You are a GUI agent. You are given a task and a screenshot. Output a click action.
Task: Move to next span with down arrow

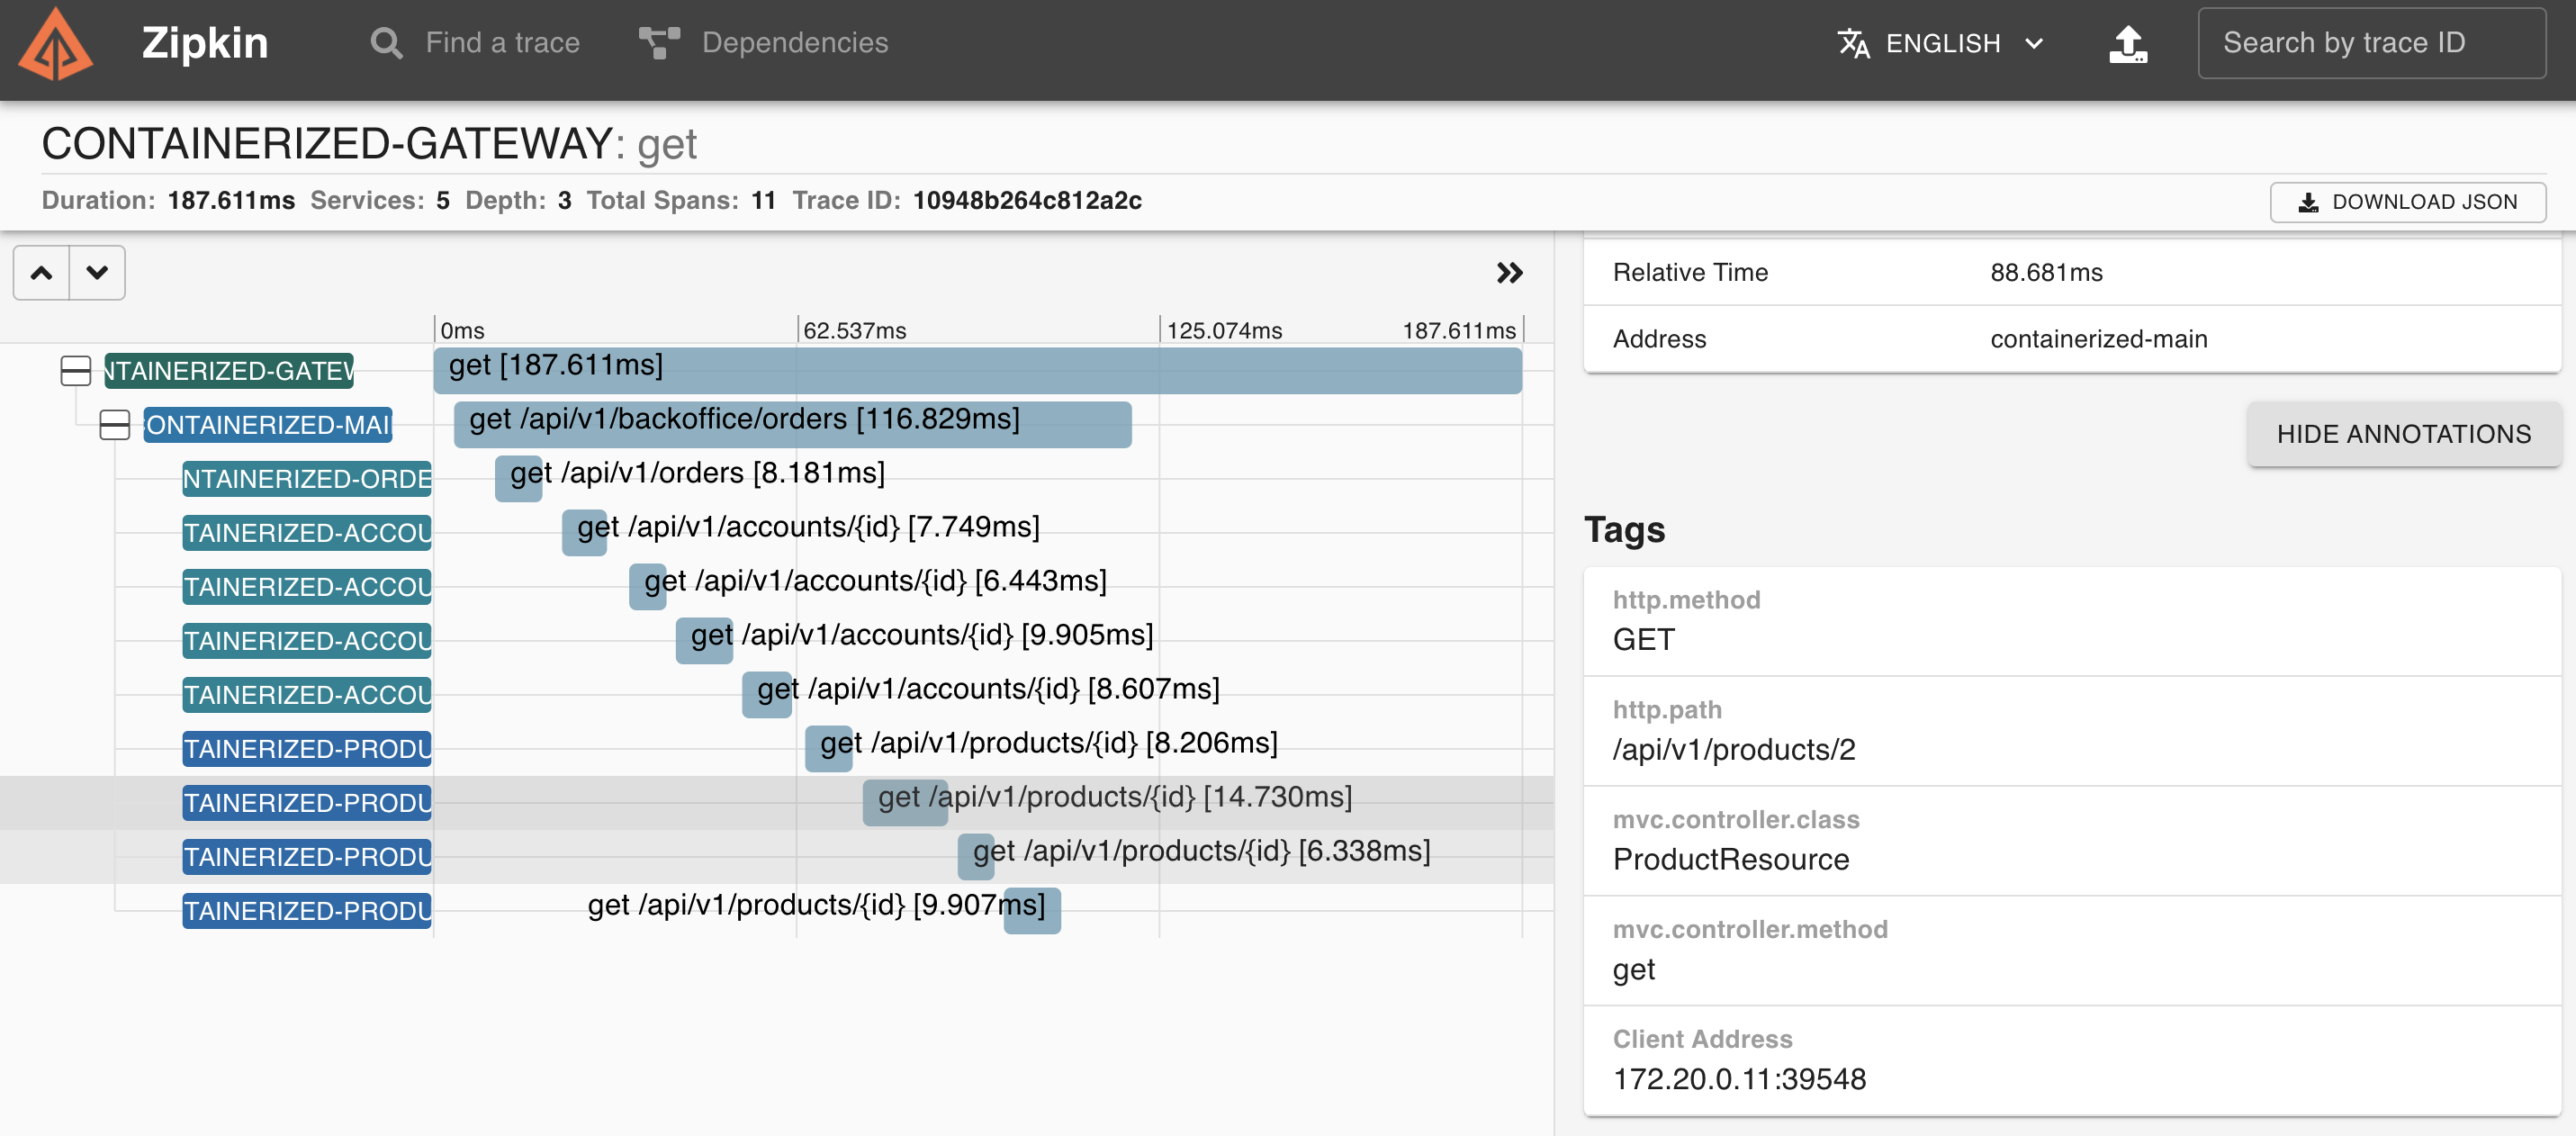pos(97,272)
